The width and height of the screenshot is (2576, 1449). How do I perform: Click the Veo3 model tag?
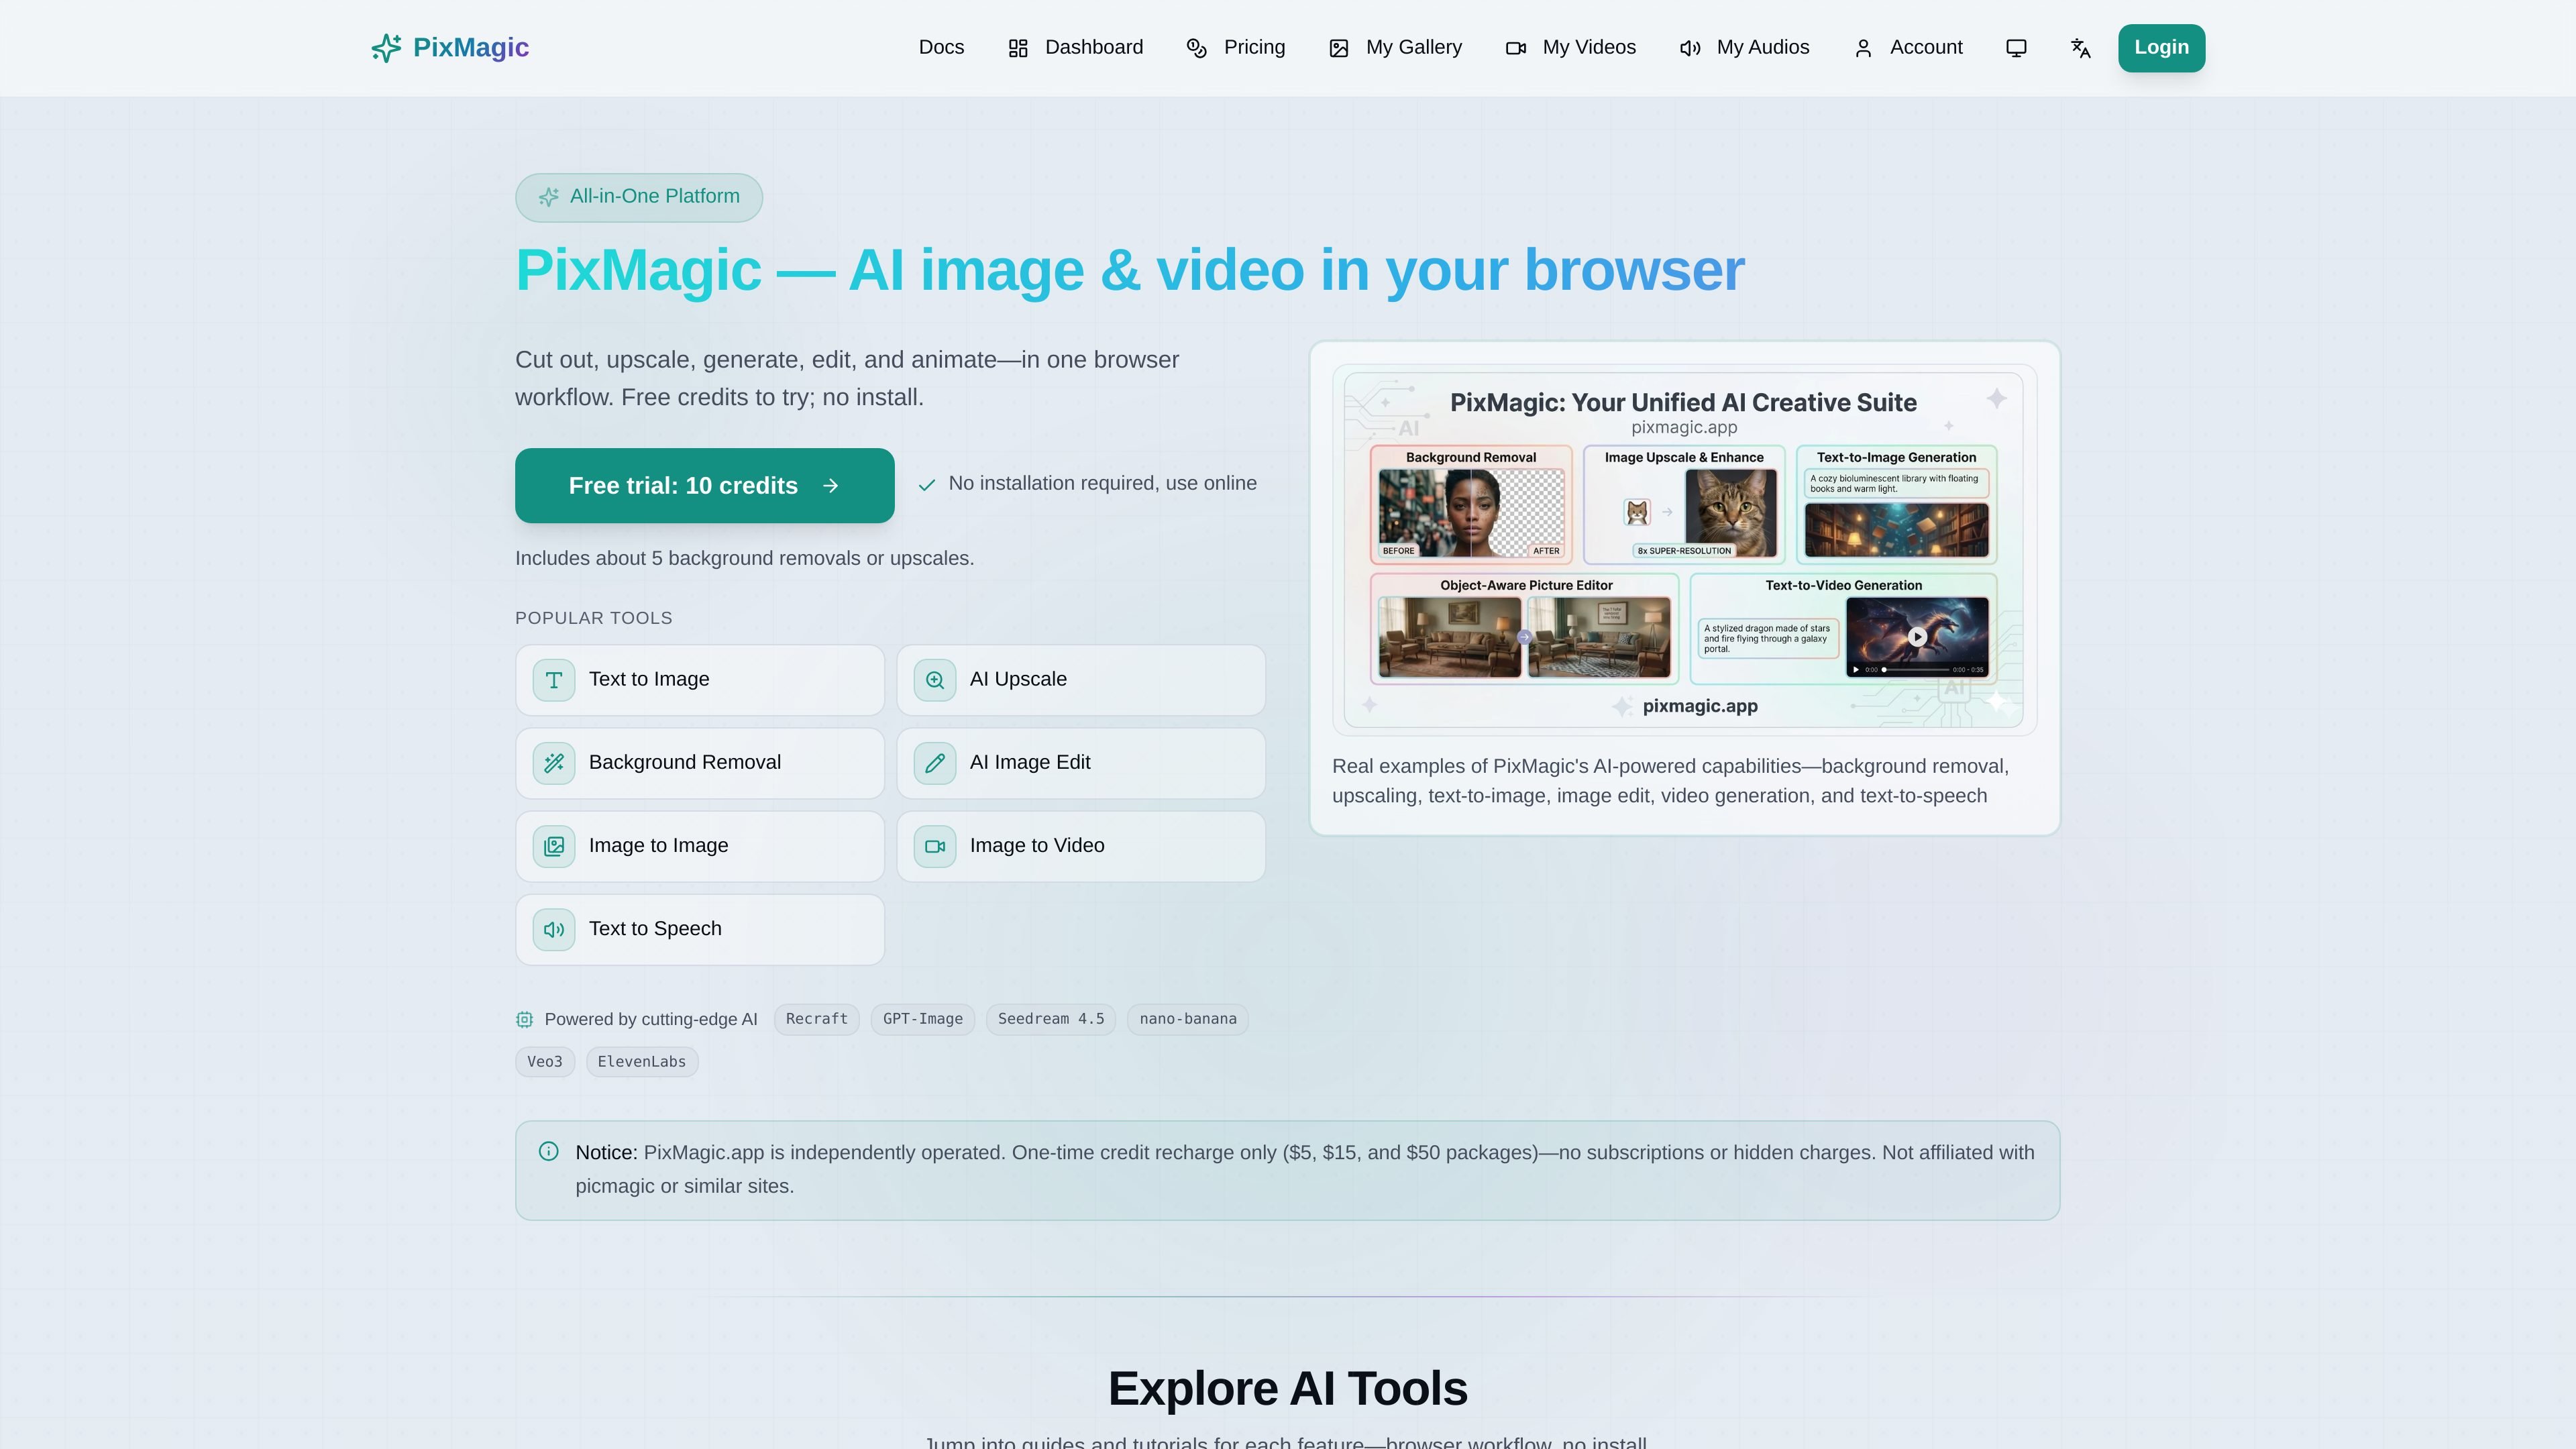click(x=545, y=1061)
